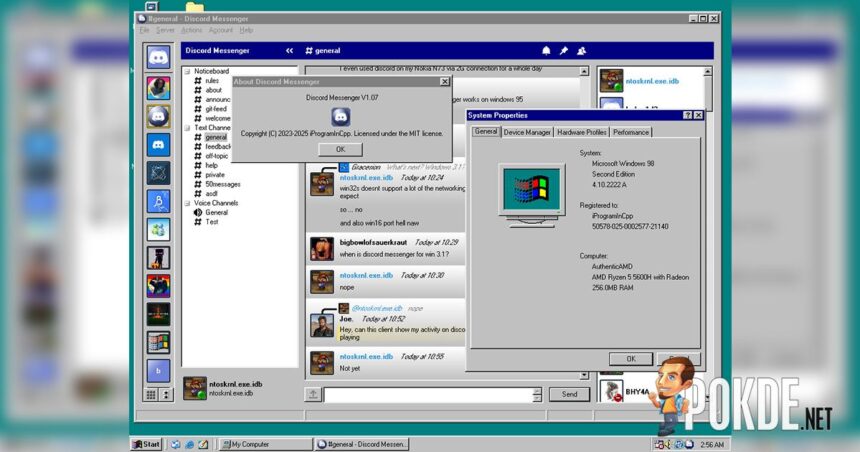Screen dimensions: 860x452
Task: Open the Windows flag logo server icon
Action: tap(159, 342)
